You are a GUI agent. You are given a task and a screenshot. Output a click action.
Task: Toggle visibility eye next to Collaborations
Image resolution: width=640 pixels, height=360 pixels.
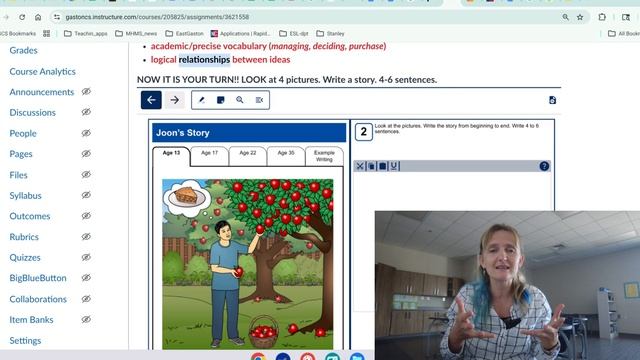point(86,299)
